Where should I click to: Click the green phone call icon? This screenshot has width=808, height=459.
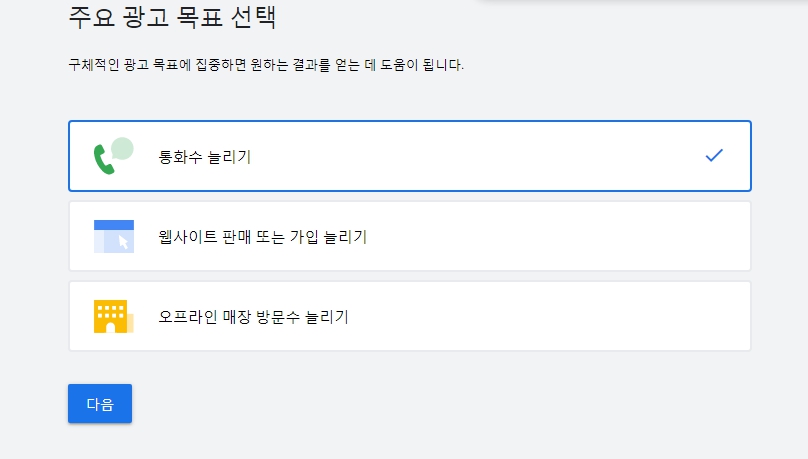click(x=104, y=159)
